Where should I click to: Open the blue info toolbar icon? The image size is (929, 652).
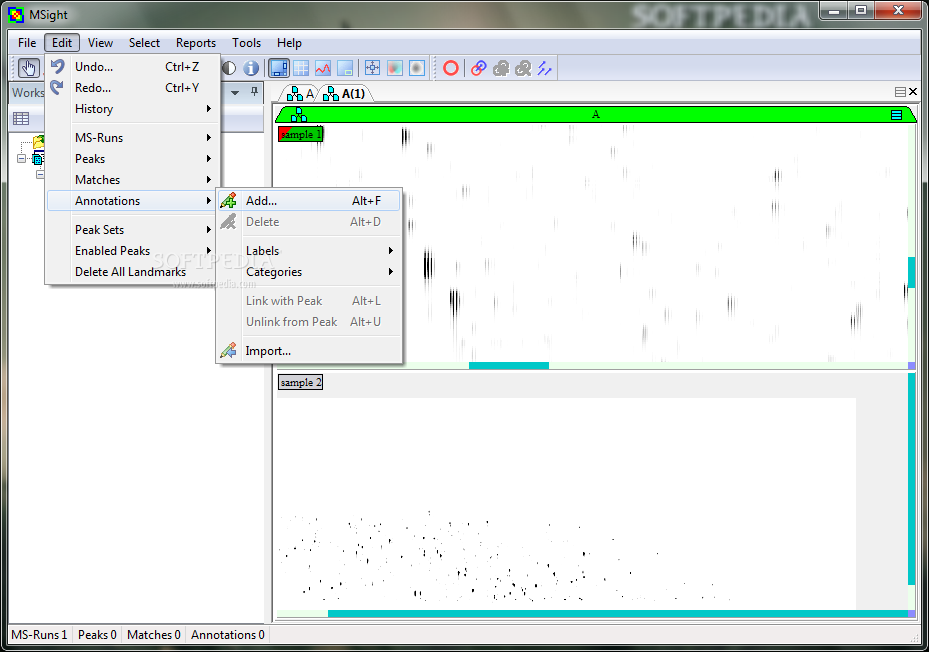(x=251, y=68)
